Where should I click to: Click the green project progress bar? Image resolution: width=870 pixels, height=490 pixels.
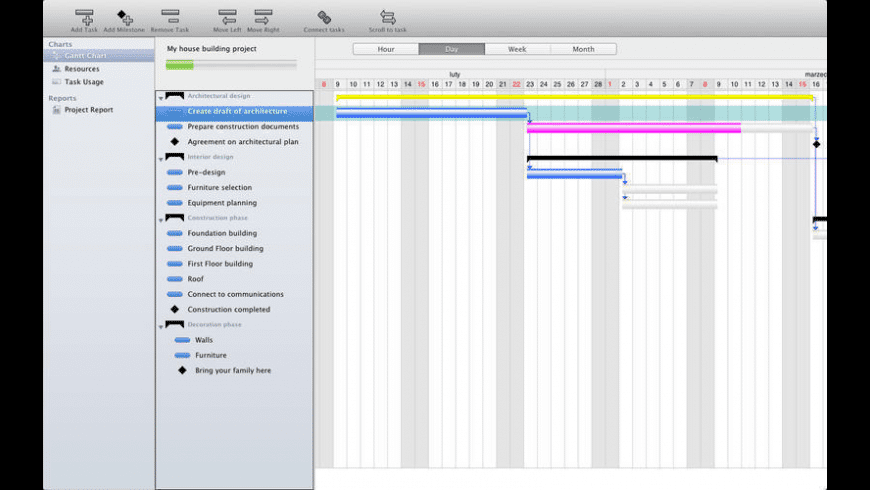coord(180,65)
